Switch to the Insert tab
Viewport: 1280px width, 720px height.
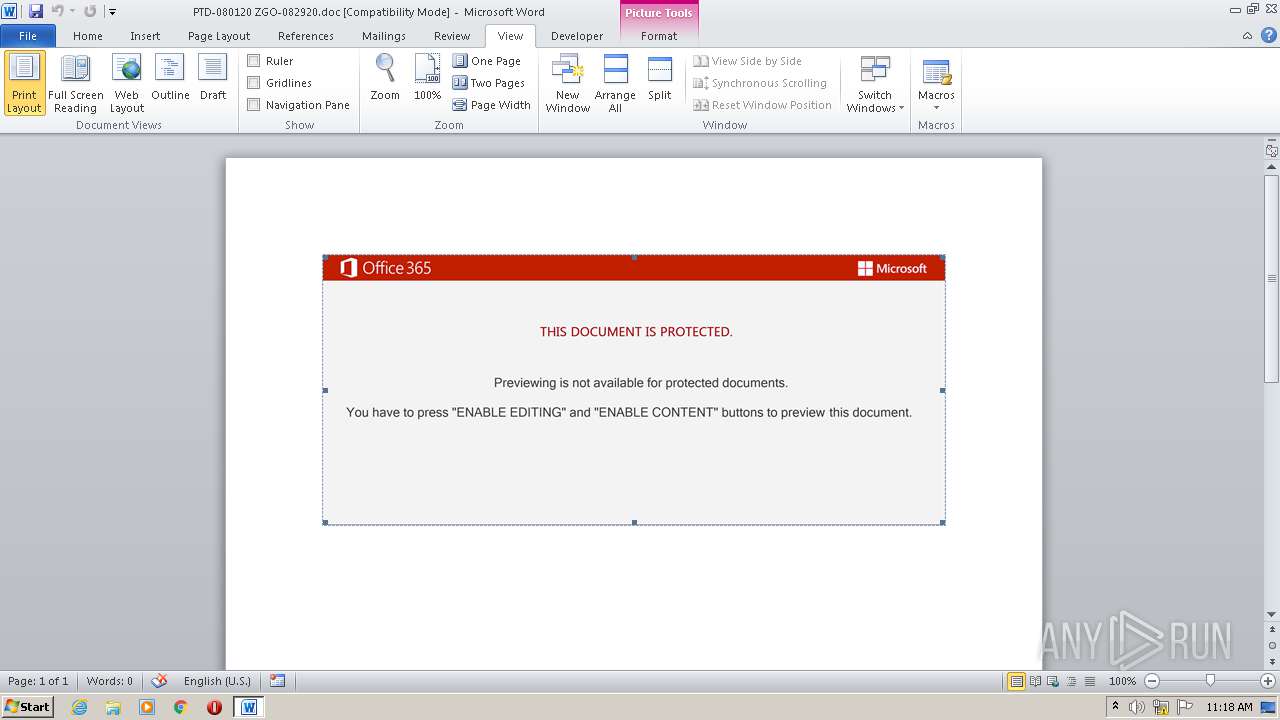[145, 36]
